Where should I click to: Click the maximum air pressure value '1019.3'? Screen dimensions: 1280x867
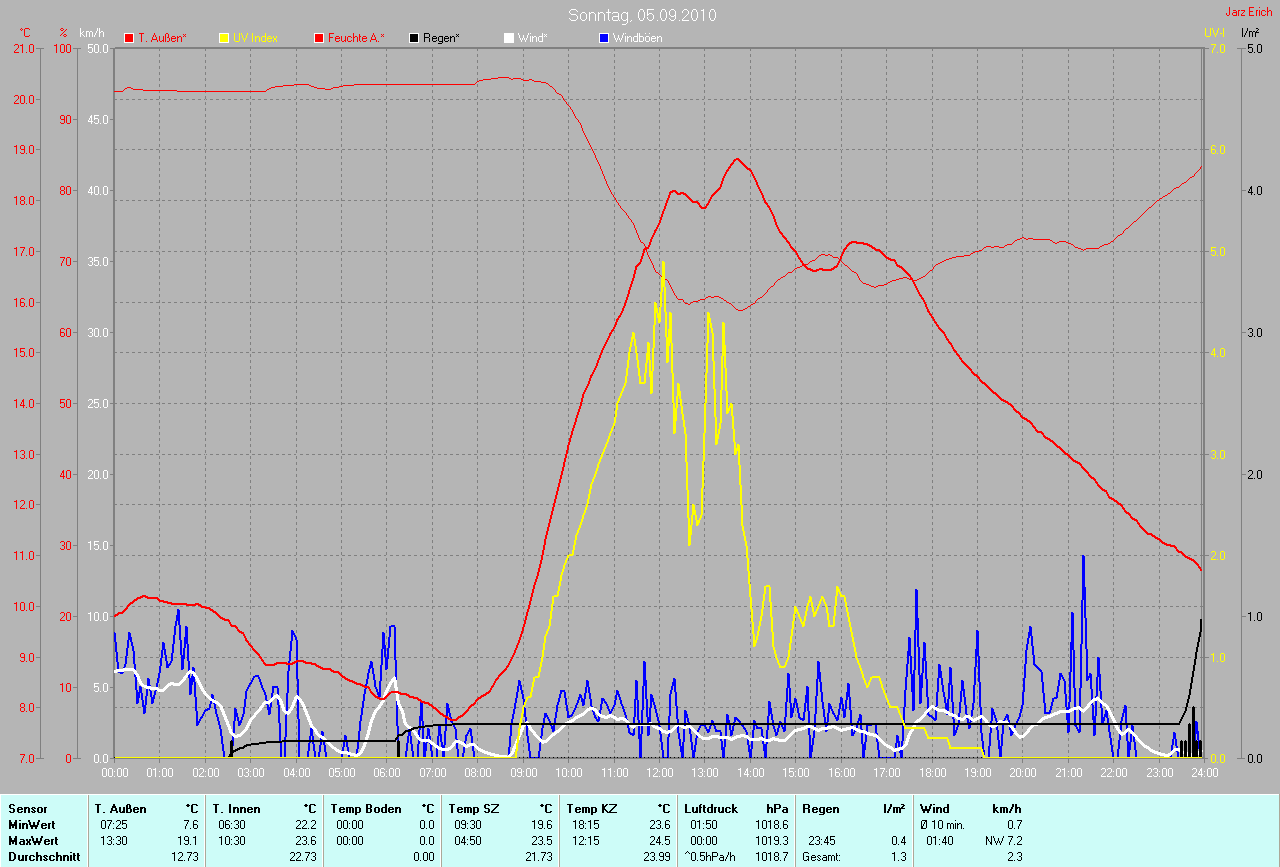[x=771, y=841]
